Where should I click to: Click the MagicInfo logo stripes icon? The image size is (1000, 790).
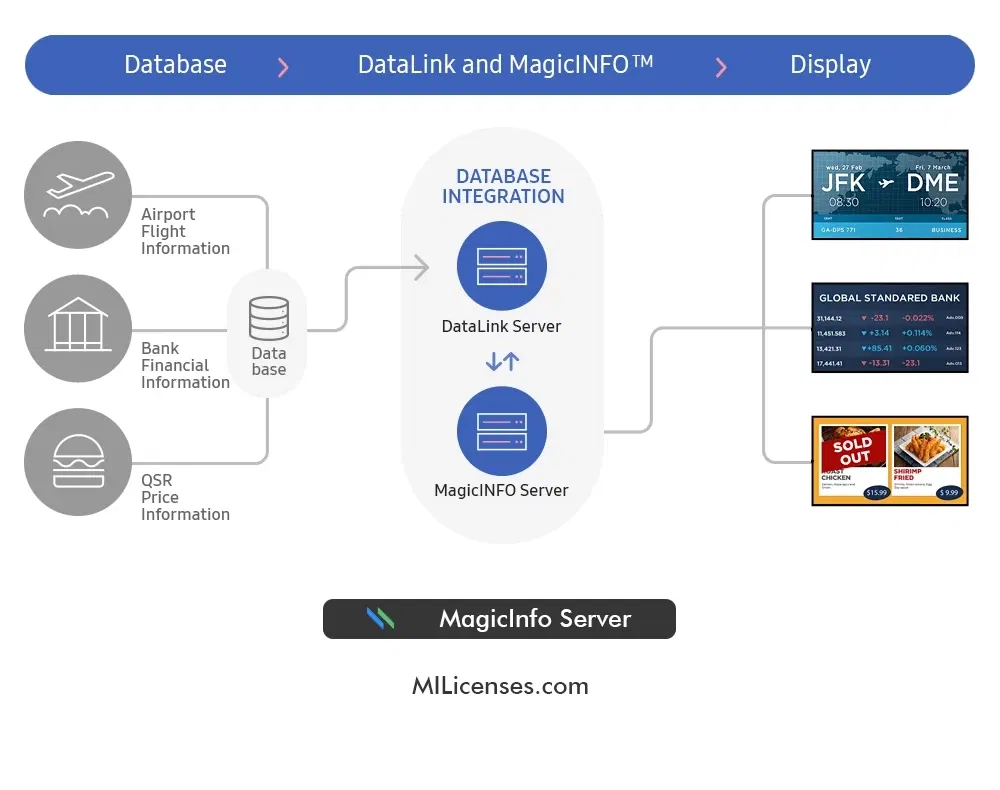(x=381, y=618)
